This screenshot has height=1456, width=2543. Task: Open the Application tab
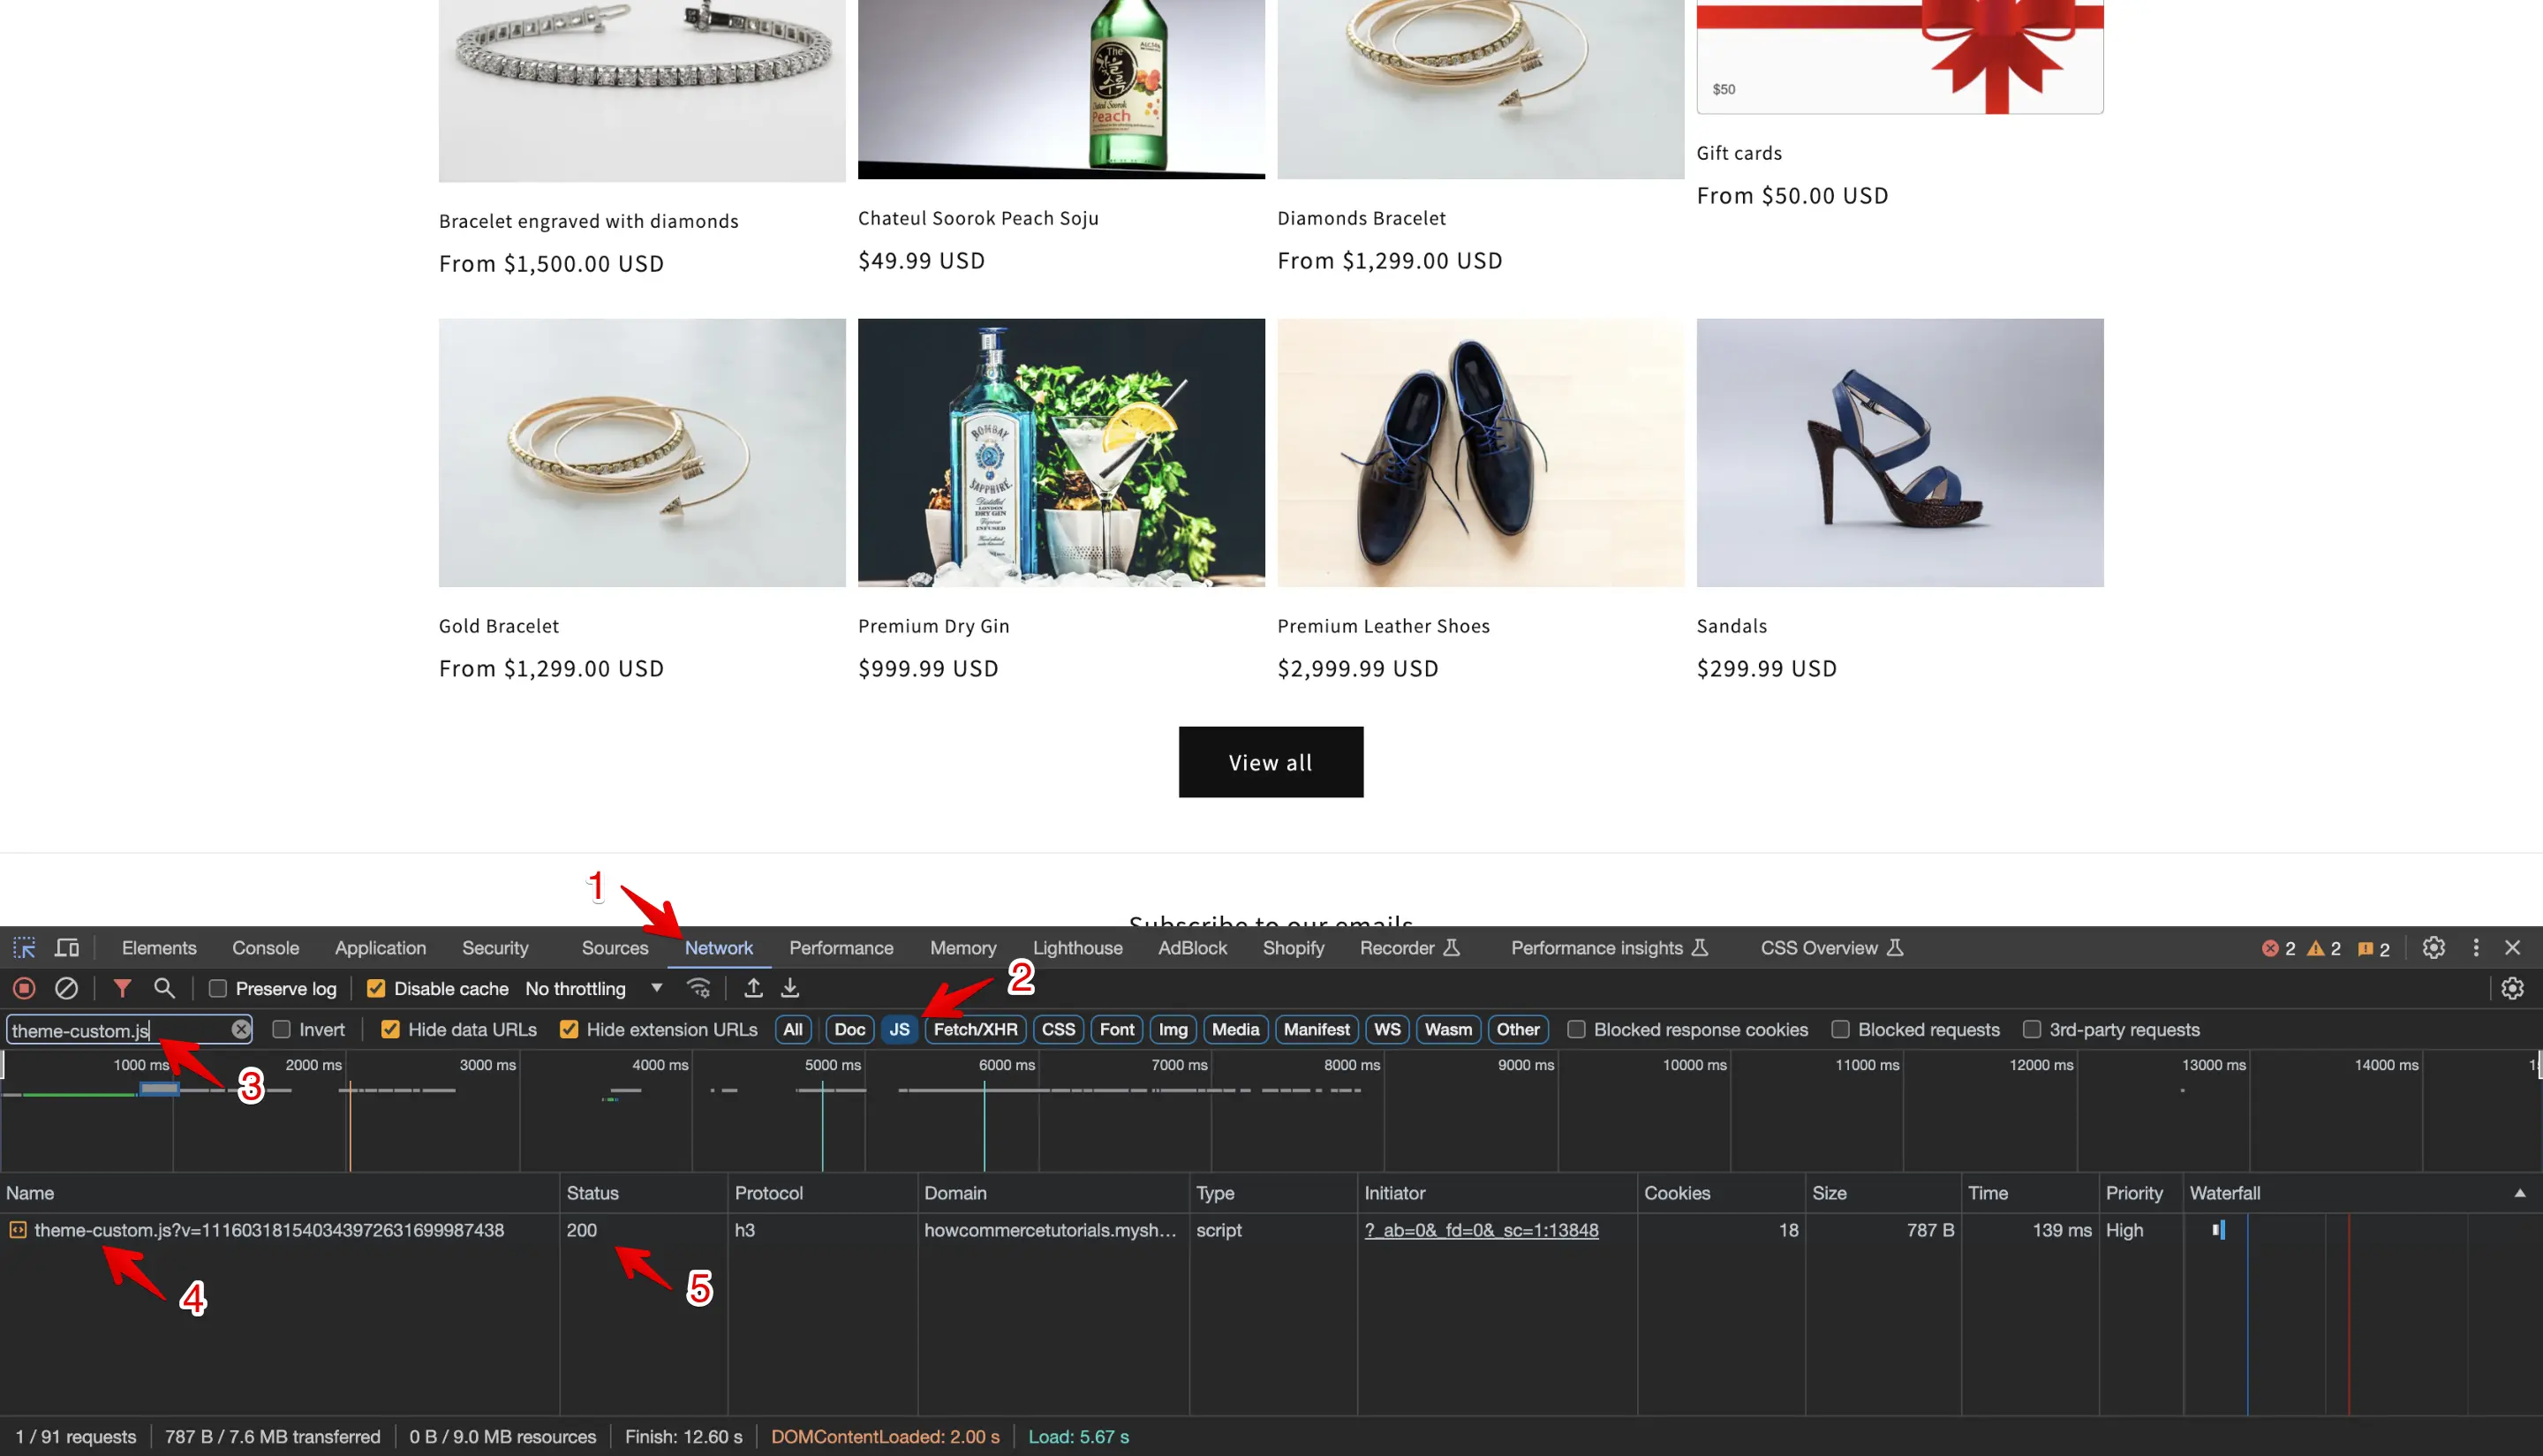click(x=380, y=947)
